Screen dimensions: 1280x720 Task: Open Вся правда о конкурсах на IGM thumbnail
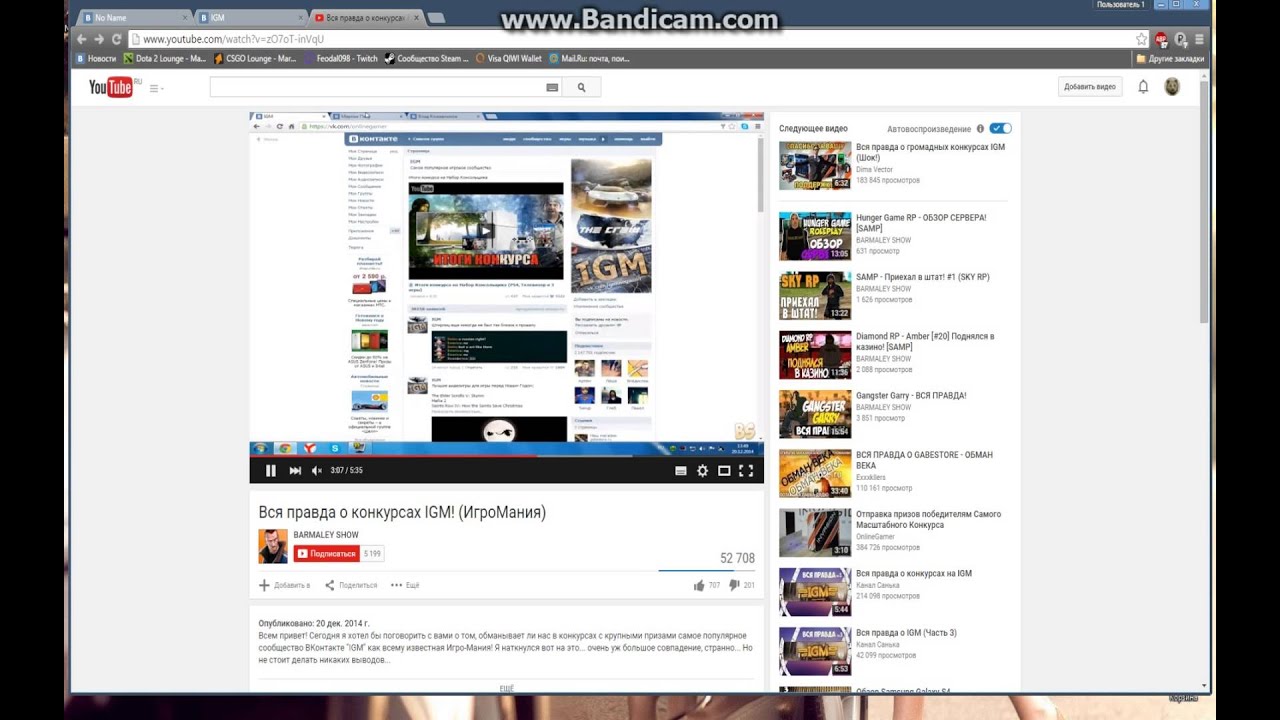tap(815, 592)
